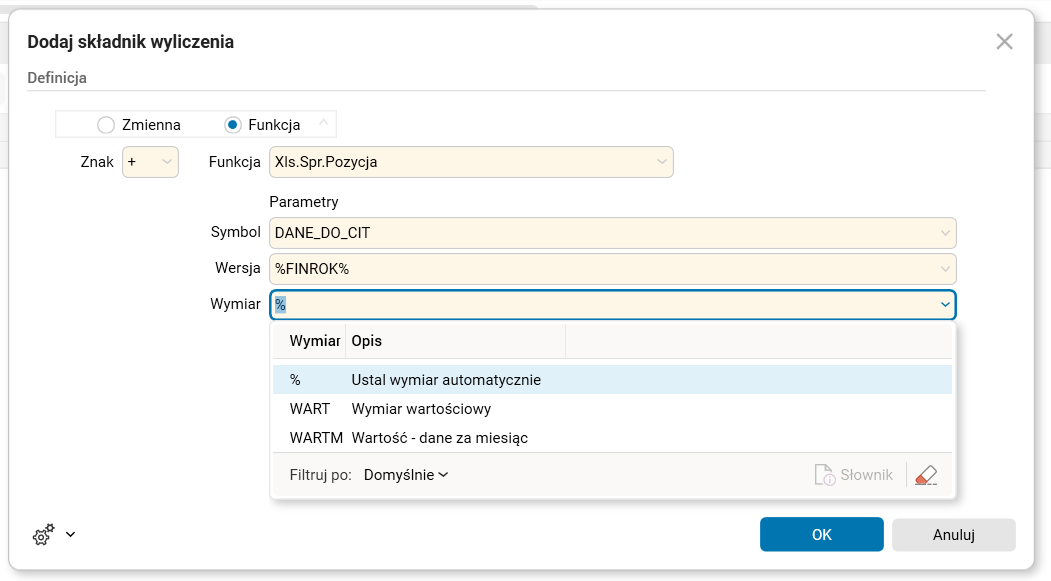Click the Wymiar column header in list

tap(314, 341)
